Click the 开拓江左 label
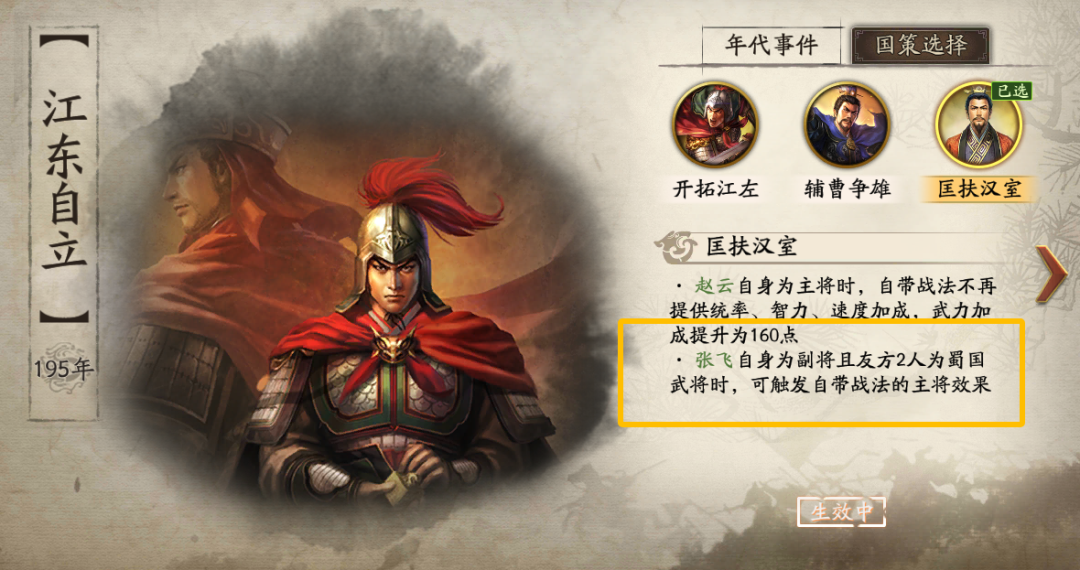1080x570 pixels. (716, 189)
